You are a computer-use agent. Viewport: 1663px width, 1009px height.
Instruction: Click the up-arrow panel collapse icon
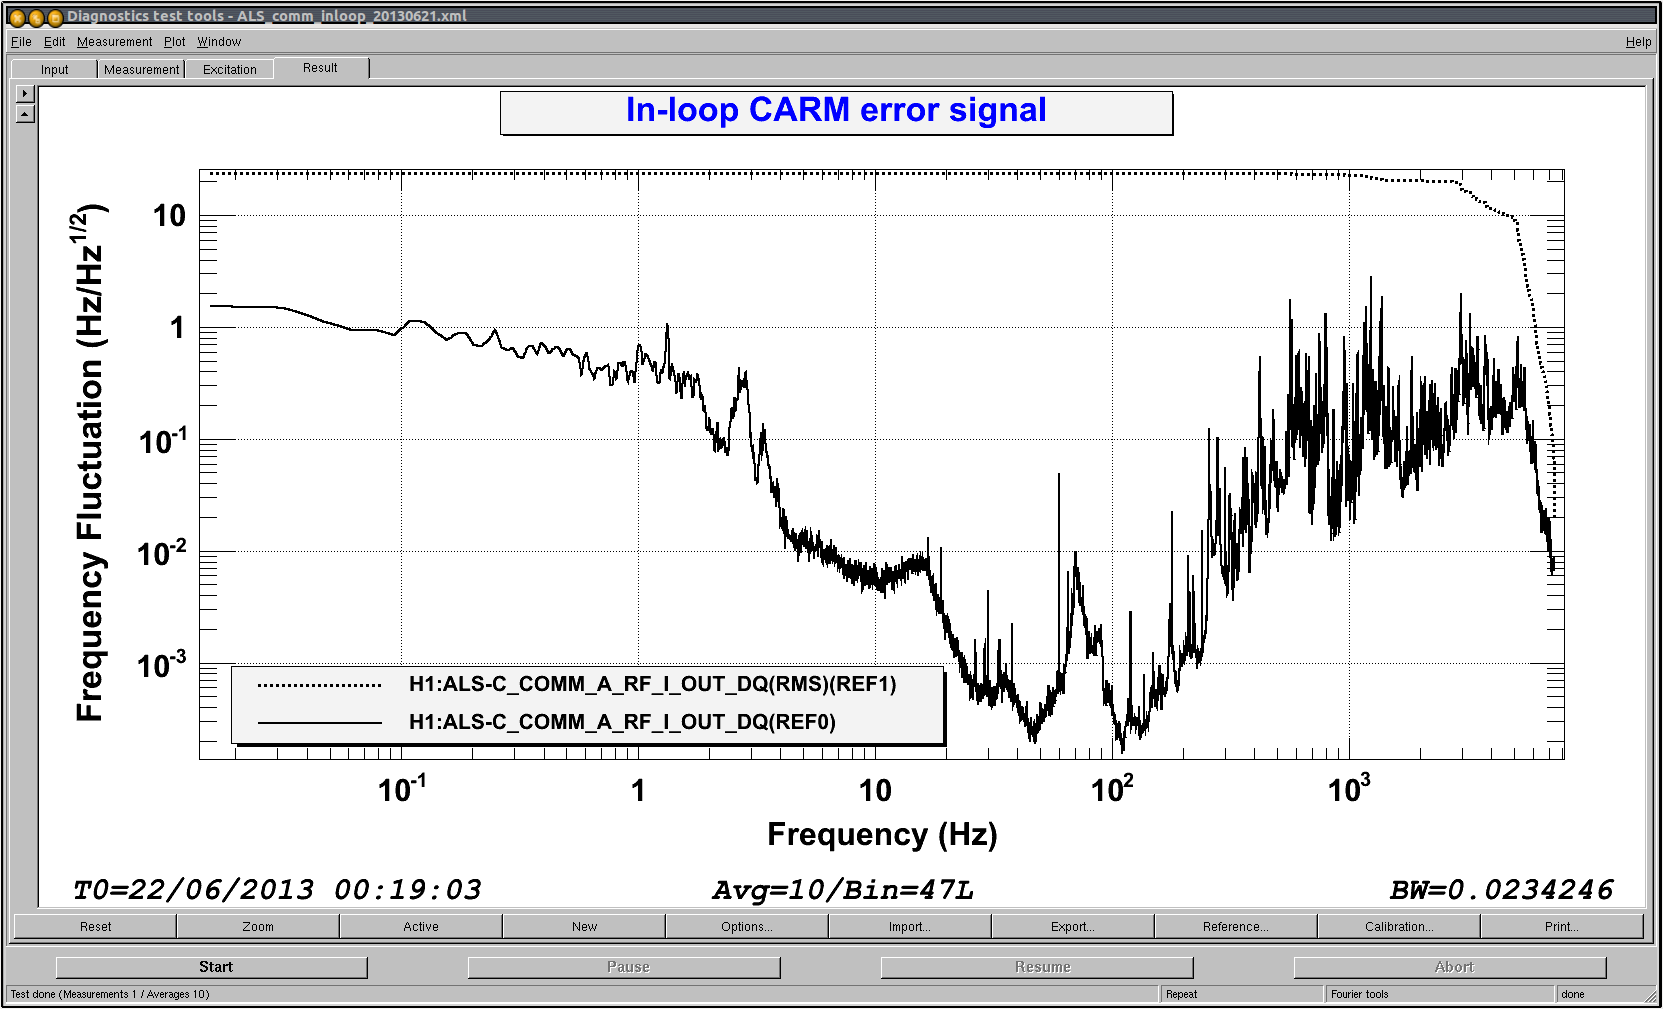tap(26, 114)
